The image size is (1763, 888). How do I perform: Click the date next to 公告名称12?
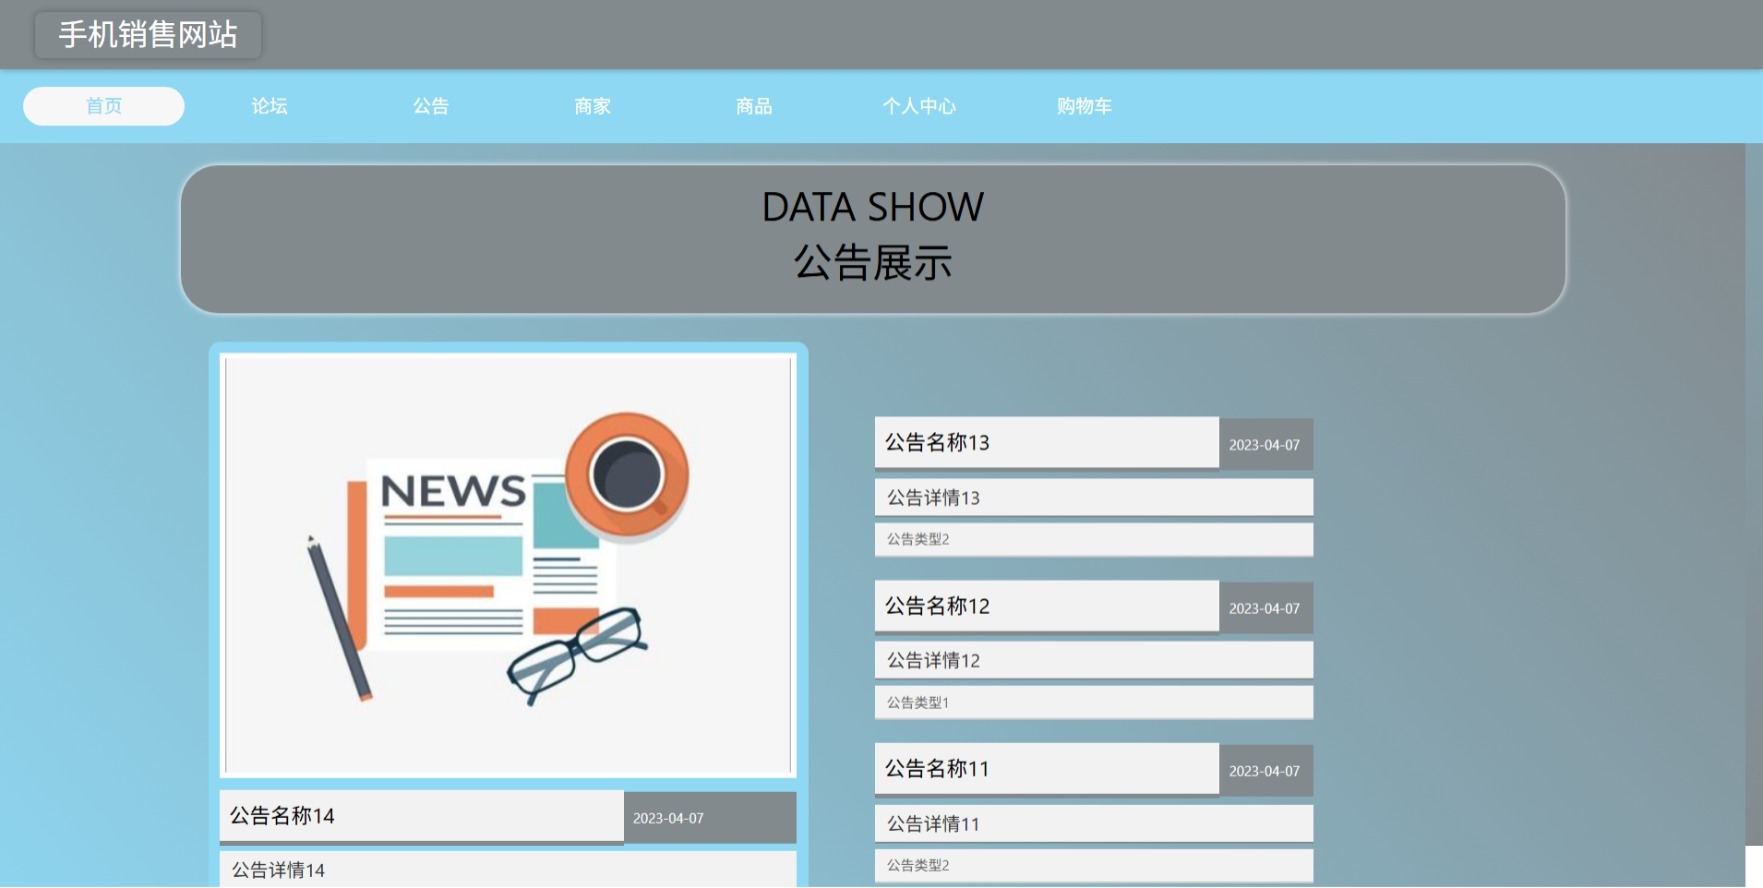(x=1265, y=608)
